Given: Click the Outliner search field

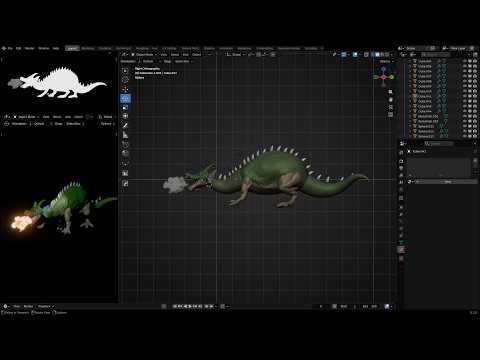Looking at the screenshot, I should click(435, 55).
